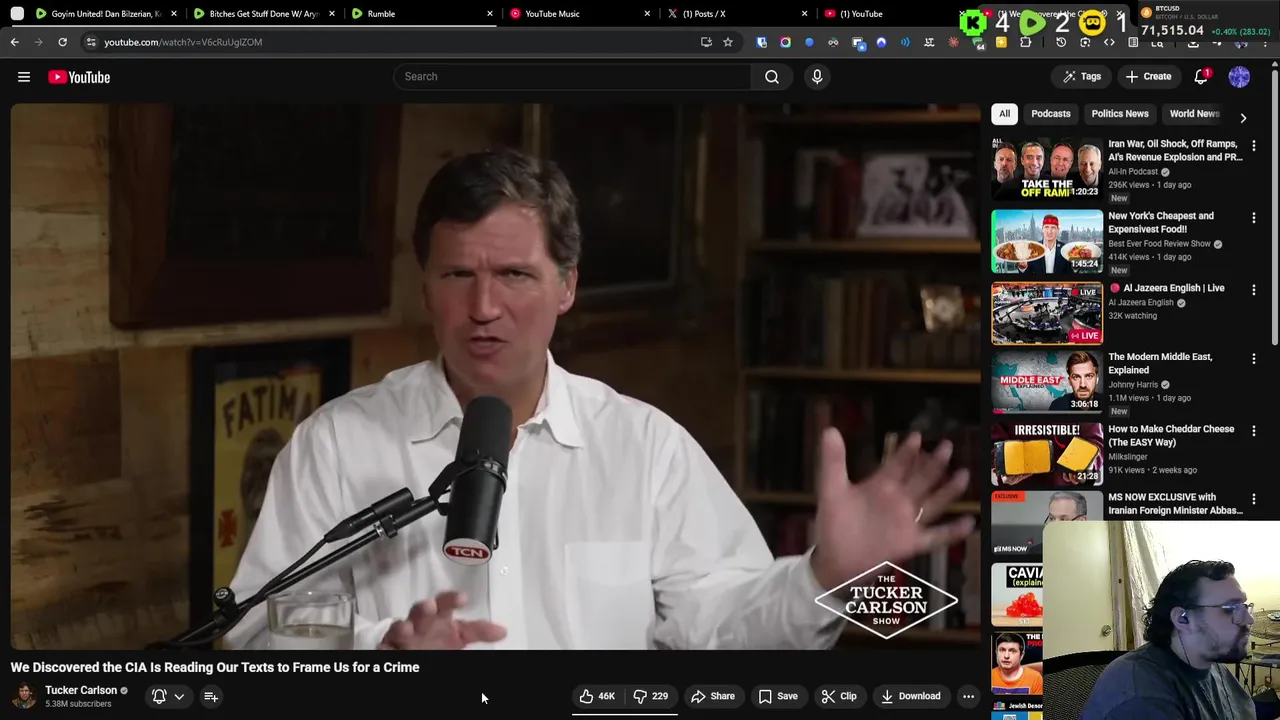Open the Tucker Carlson channel avatar
The width and height of the screenshot is (1280, 720).
coord(24,696)
